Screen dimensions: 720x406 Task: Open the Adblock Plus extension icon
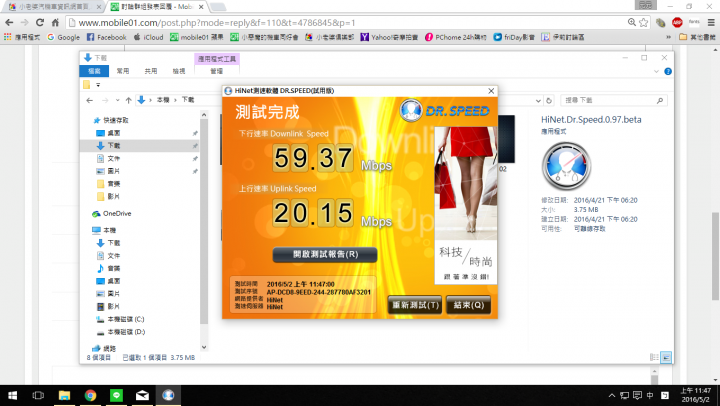click(677, 23)
